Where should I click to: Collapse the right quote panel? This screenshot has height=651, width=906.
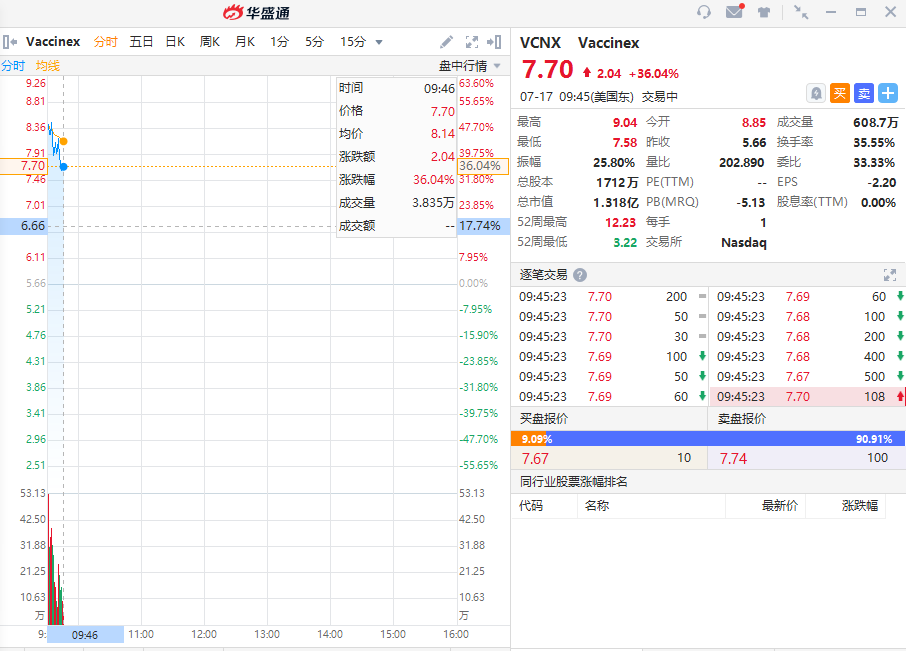coord(494,42)
